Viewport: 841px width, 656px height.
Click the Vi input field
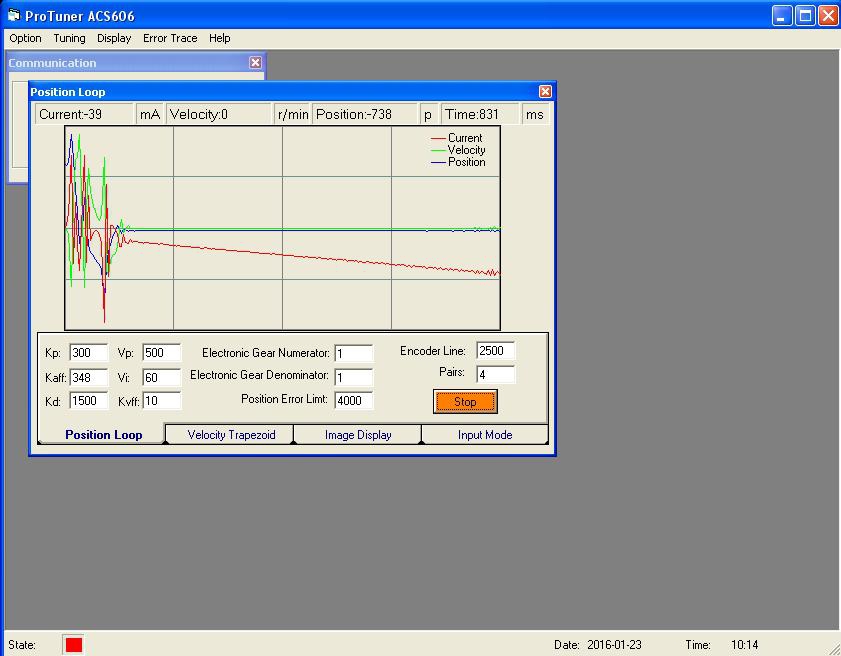click(161, 378)
